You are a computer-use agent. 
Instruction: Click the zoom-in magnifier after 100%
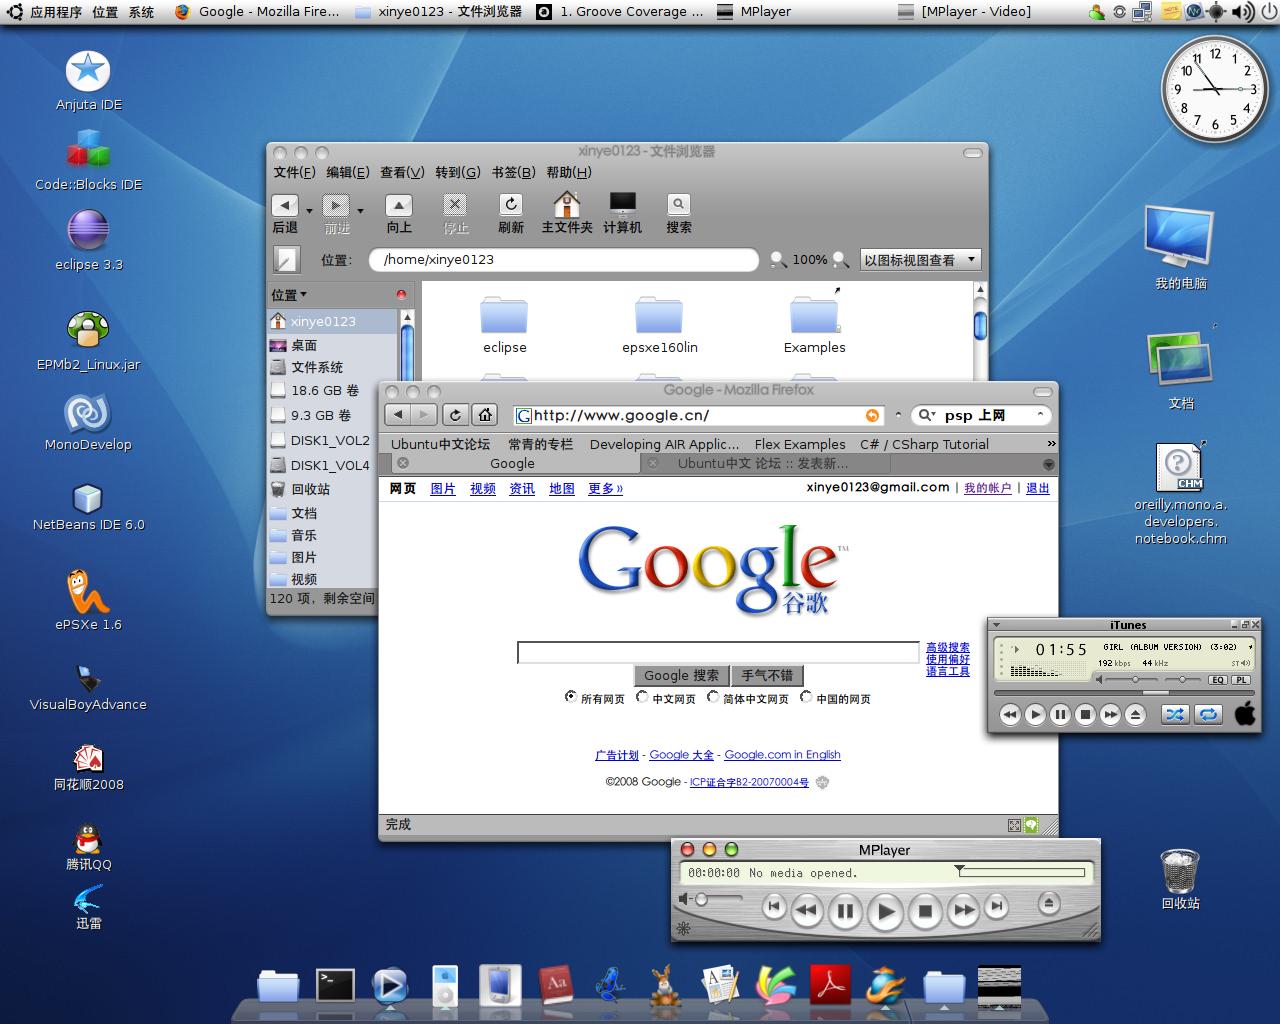tap(841, 260)
